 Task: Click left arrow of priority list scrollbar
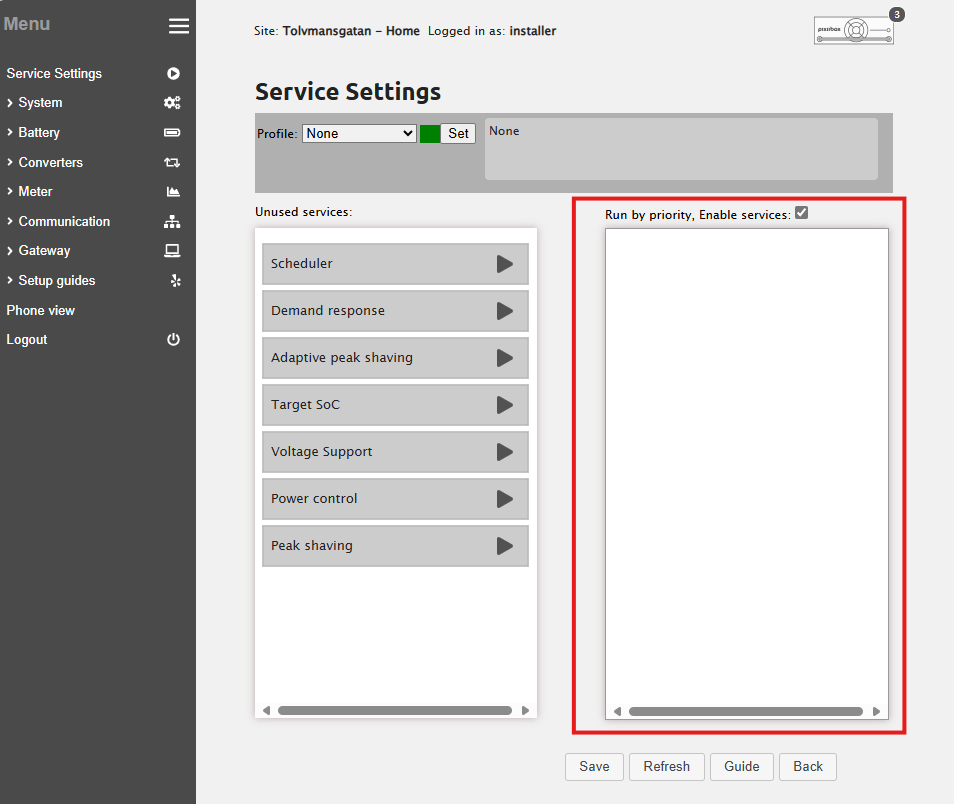coord(618,711)
